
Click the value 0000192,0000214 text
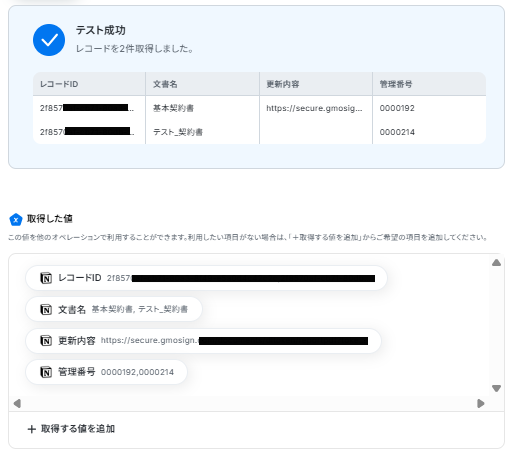tap(137, 372)
